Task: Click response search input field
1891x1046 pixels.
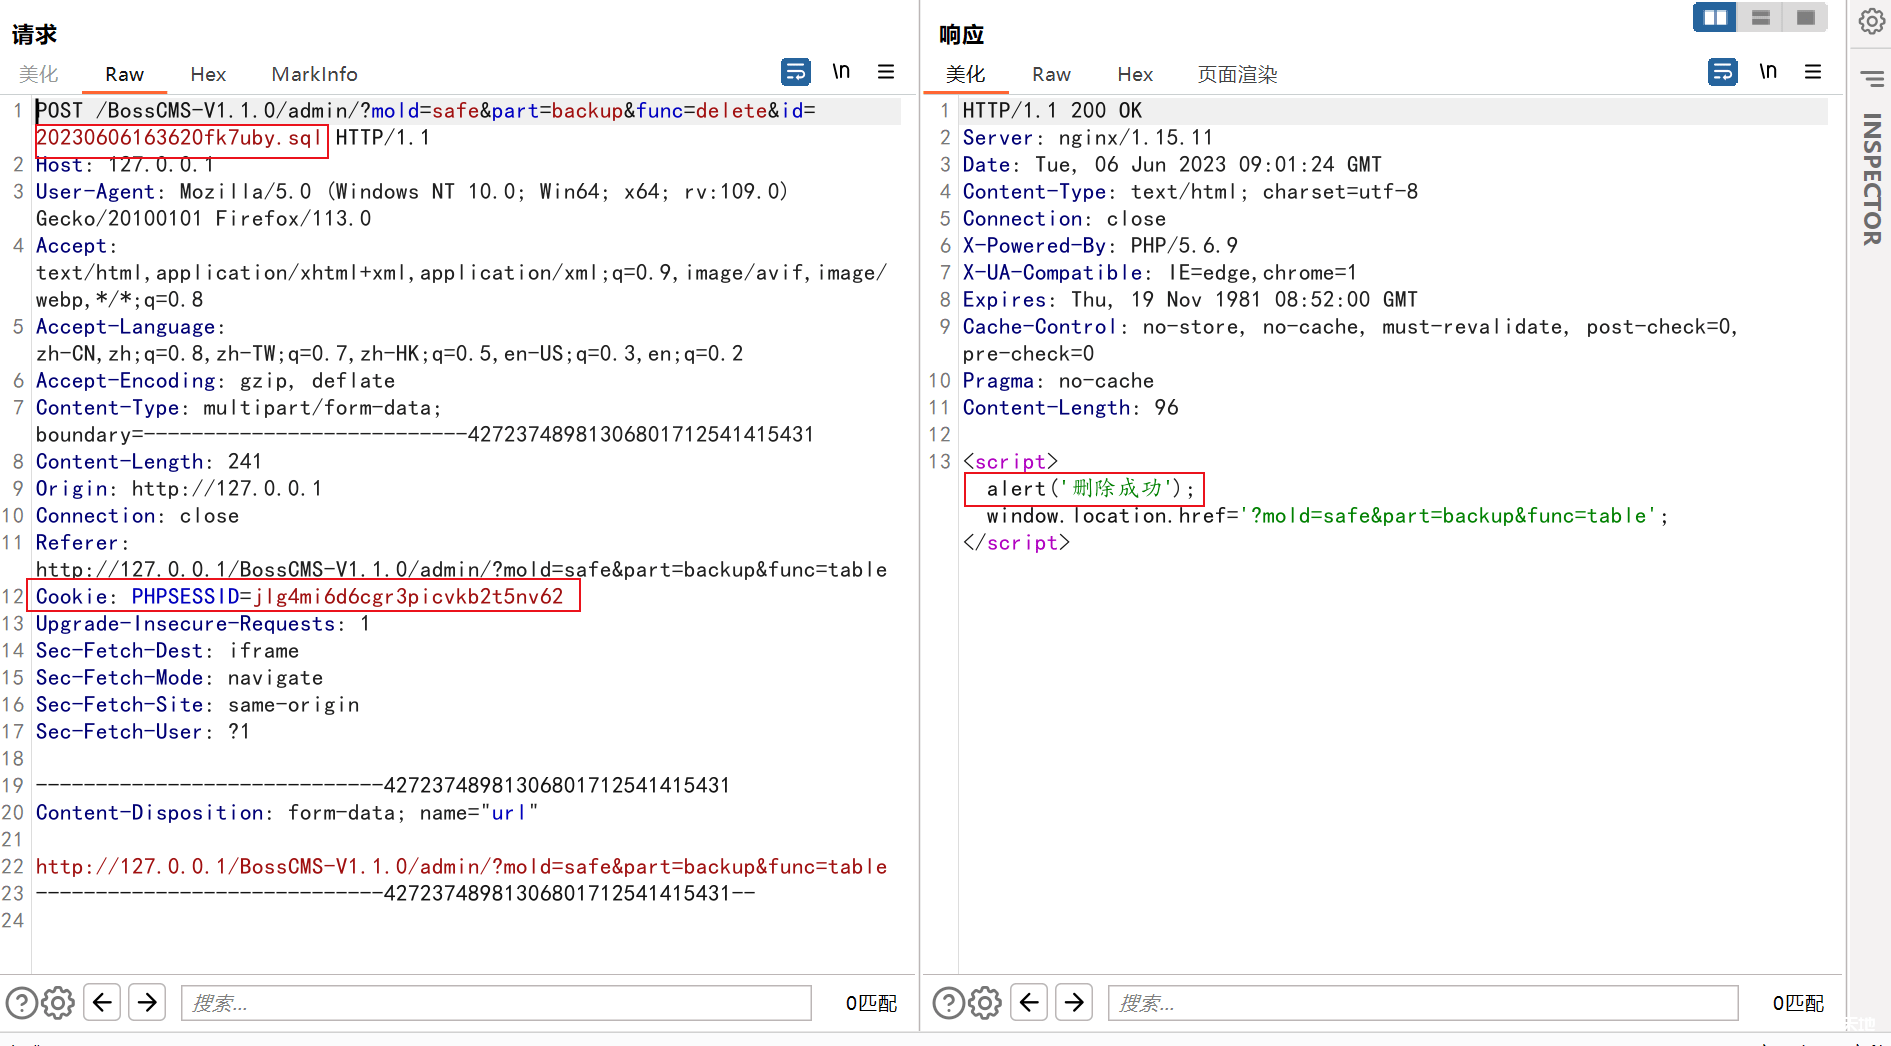Action: [1423, 1003]
